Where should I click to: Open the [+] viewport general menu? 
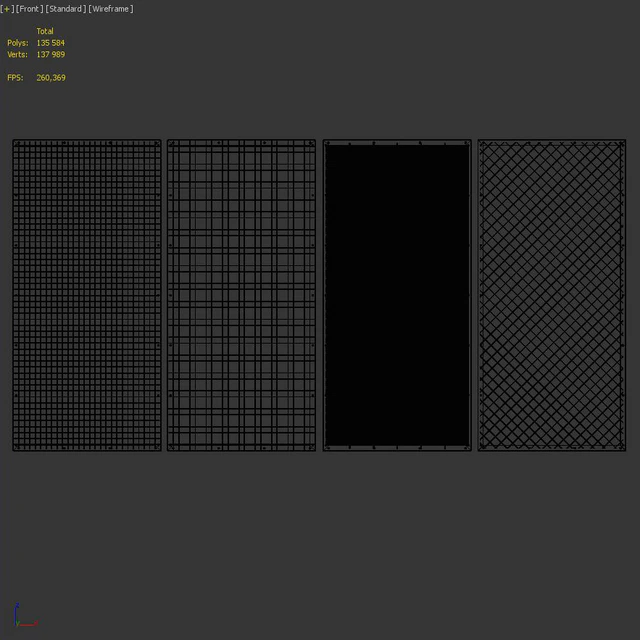[7, 9]
